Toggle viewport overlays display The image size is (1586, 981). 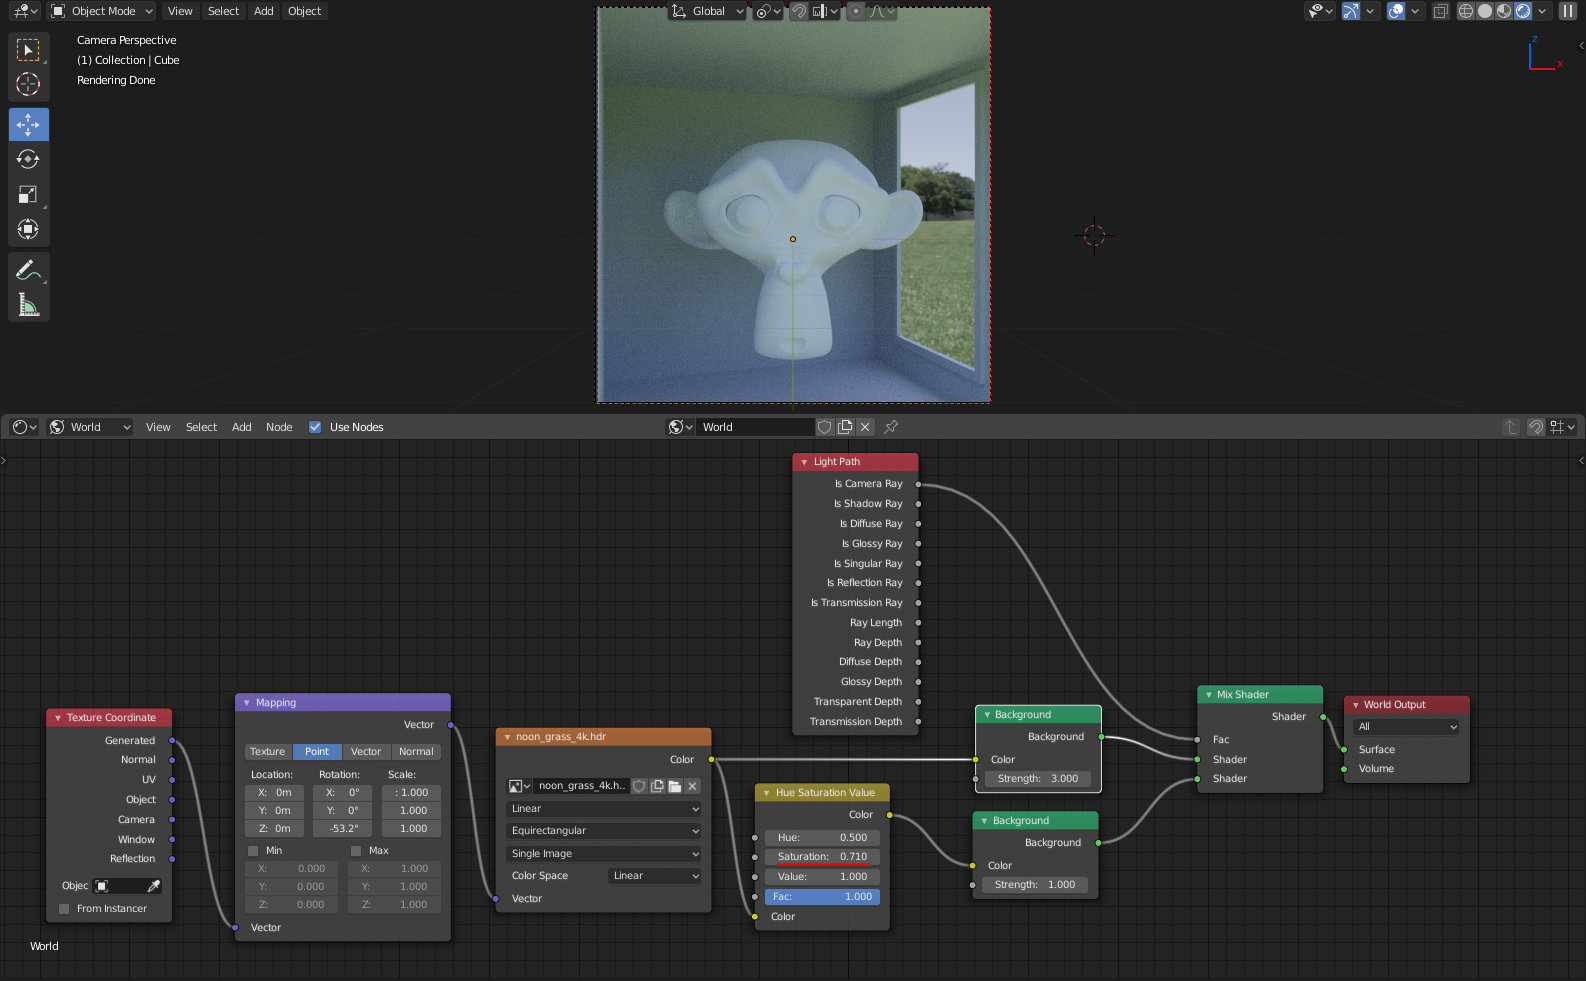[x=1396, y=11]
